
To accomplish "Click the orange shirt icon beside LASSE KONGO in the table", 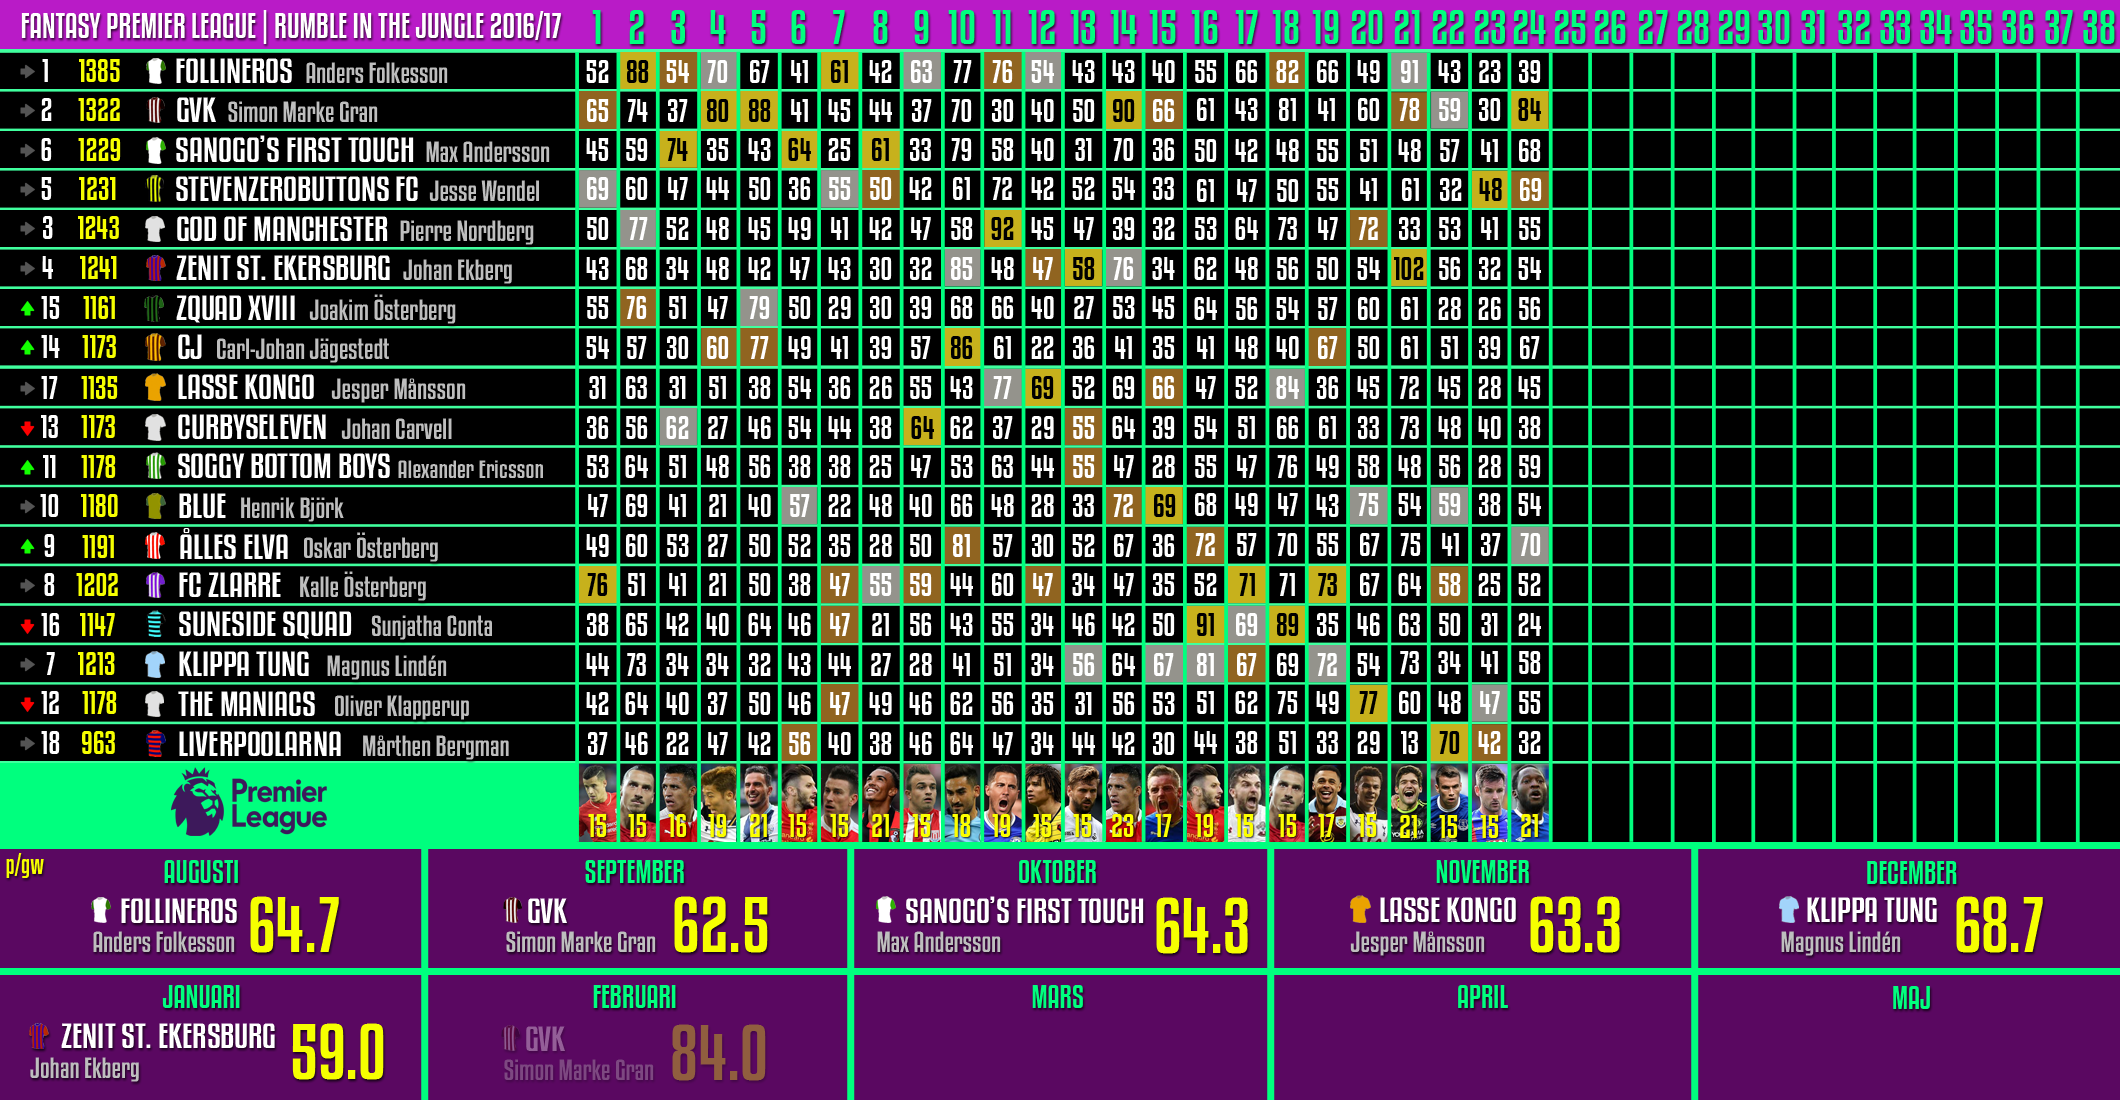I will pyautogui.click(x=155, y=387).
